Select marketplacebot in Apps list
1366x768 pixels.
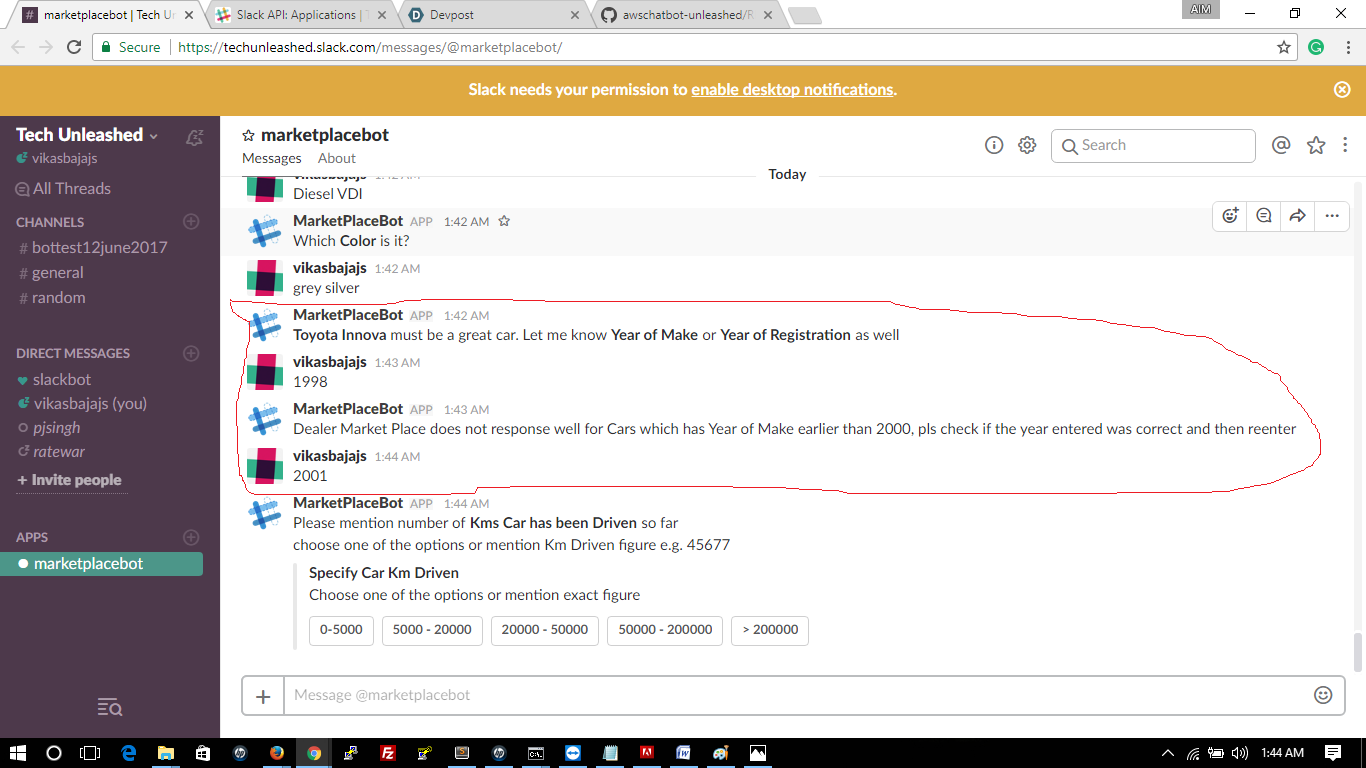[x=101, y=564]
